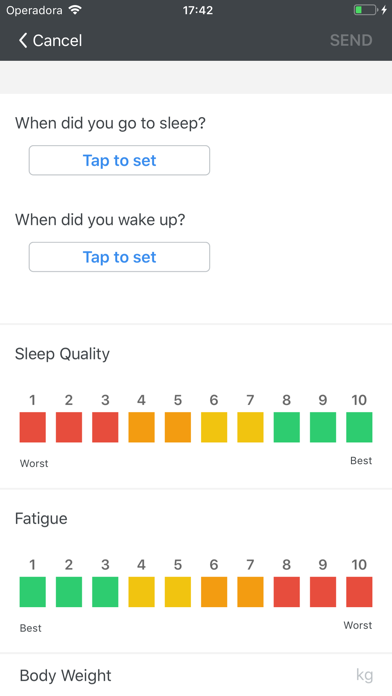The height and width of the screenshot is (696, 392).
Task: Tap the battery charging icon
Action: [370, 10]
